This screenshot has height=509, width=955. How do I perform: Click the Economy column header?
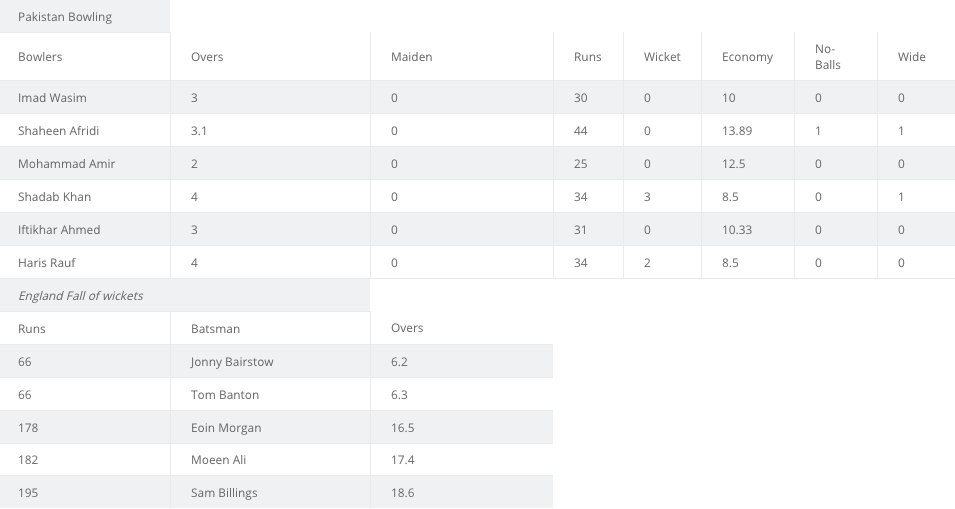[x=747, y=57]
